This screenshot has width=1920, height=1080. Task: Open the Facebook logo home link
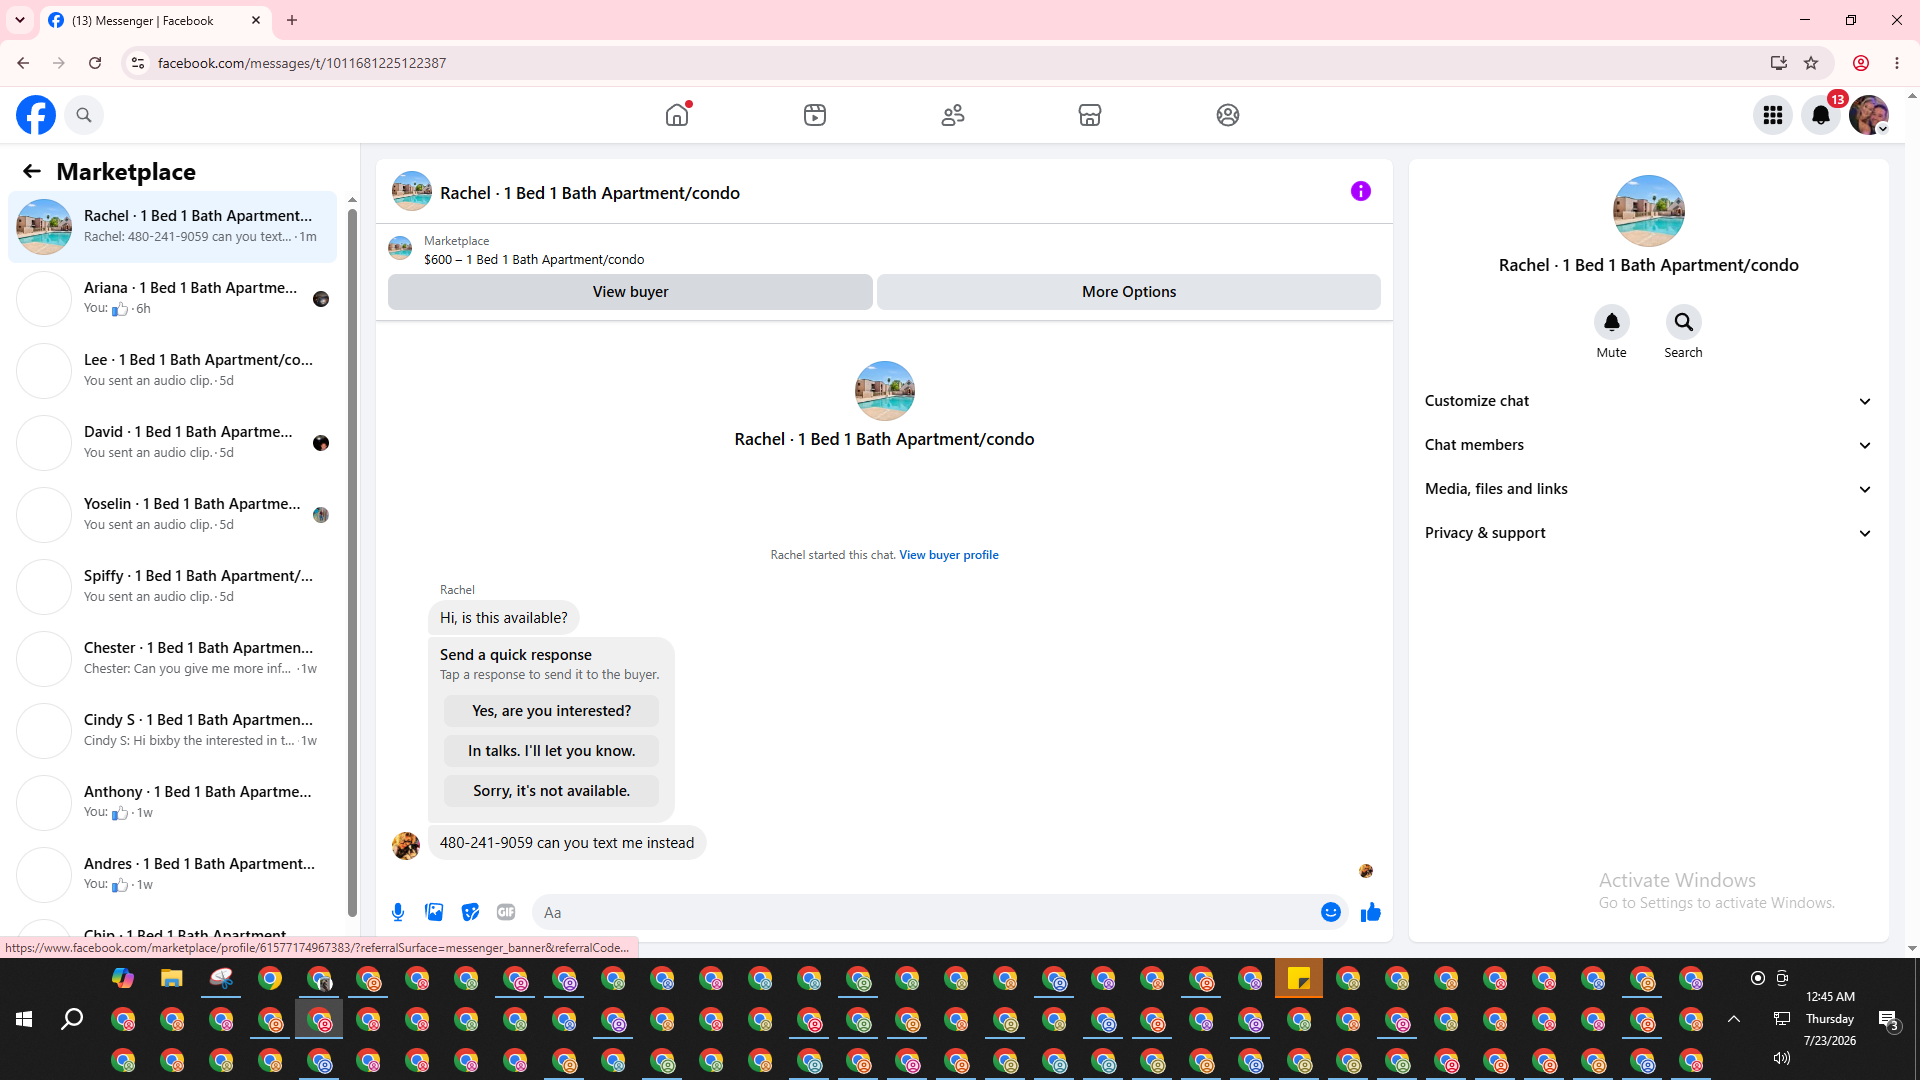click(x=36, y=115)
